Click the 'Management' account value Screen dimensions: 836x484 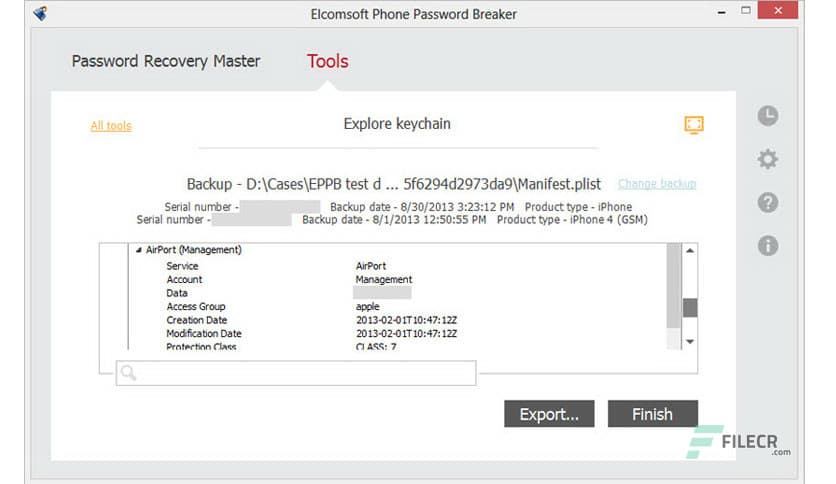(384, 279)
